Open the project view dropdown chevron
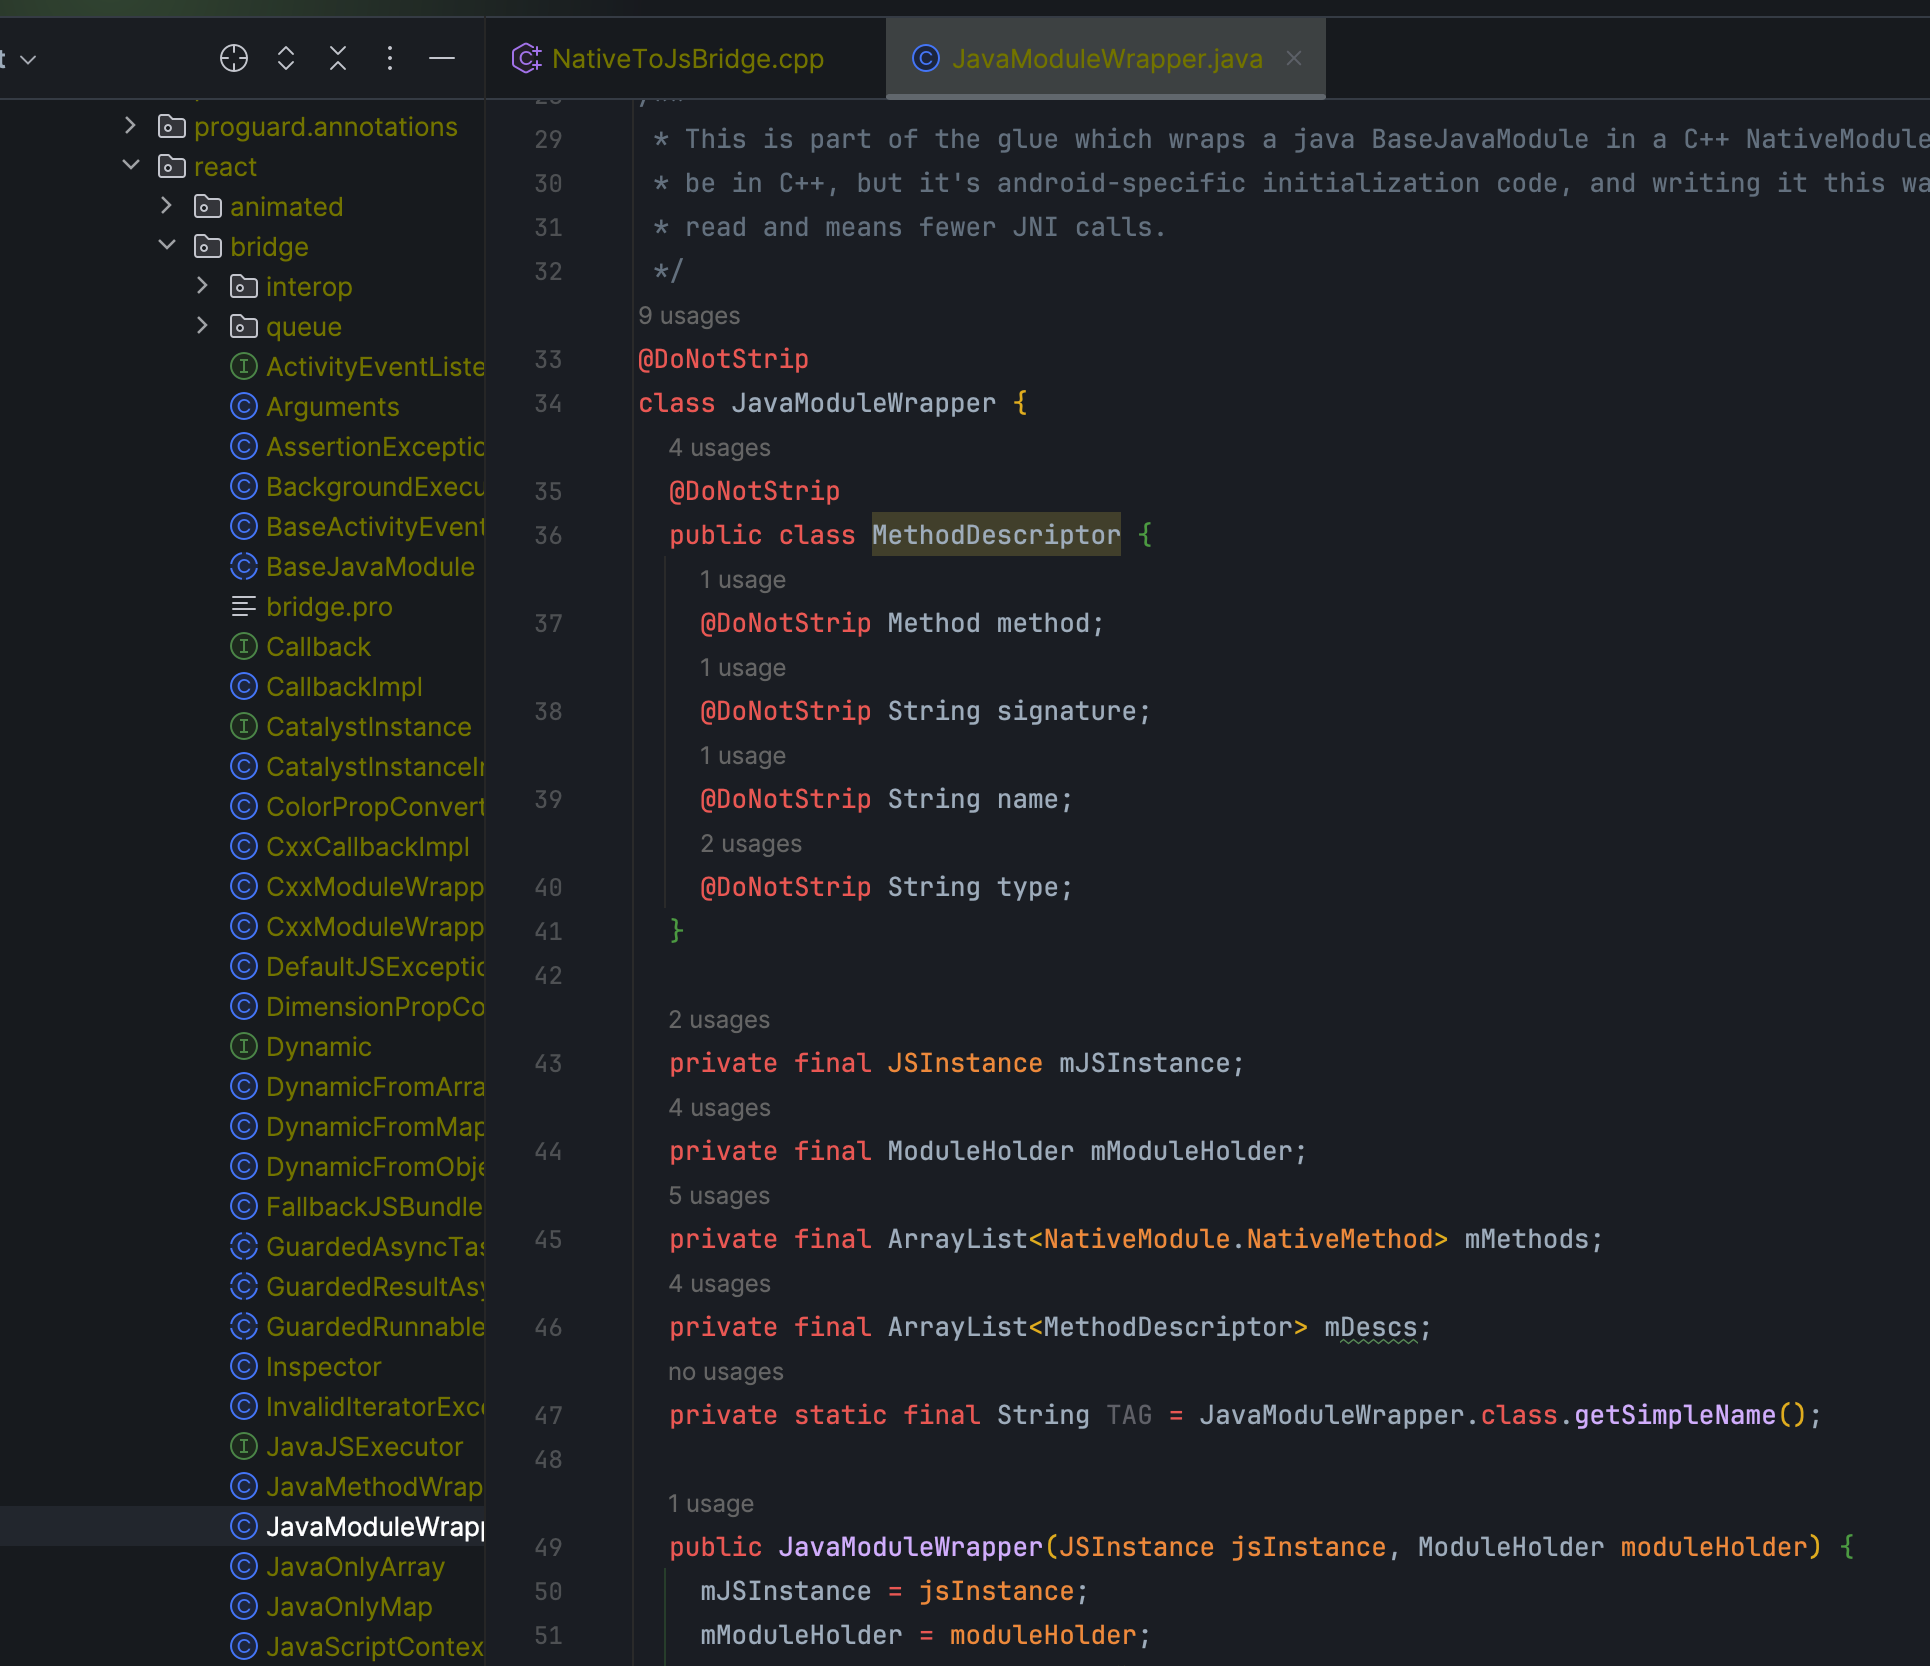Viewport: 1930px width, 1666px height. click(x=29, y=60)
